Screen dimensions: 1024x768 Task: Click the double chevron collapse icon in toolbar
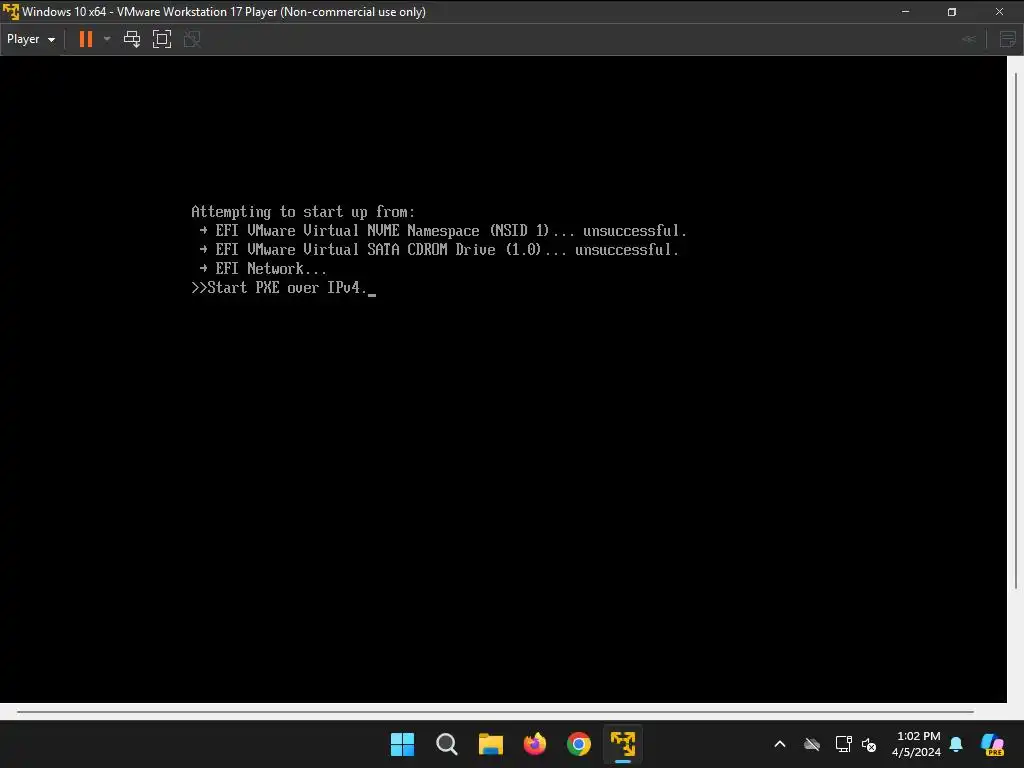(x=969, y=39)
